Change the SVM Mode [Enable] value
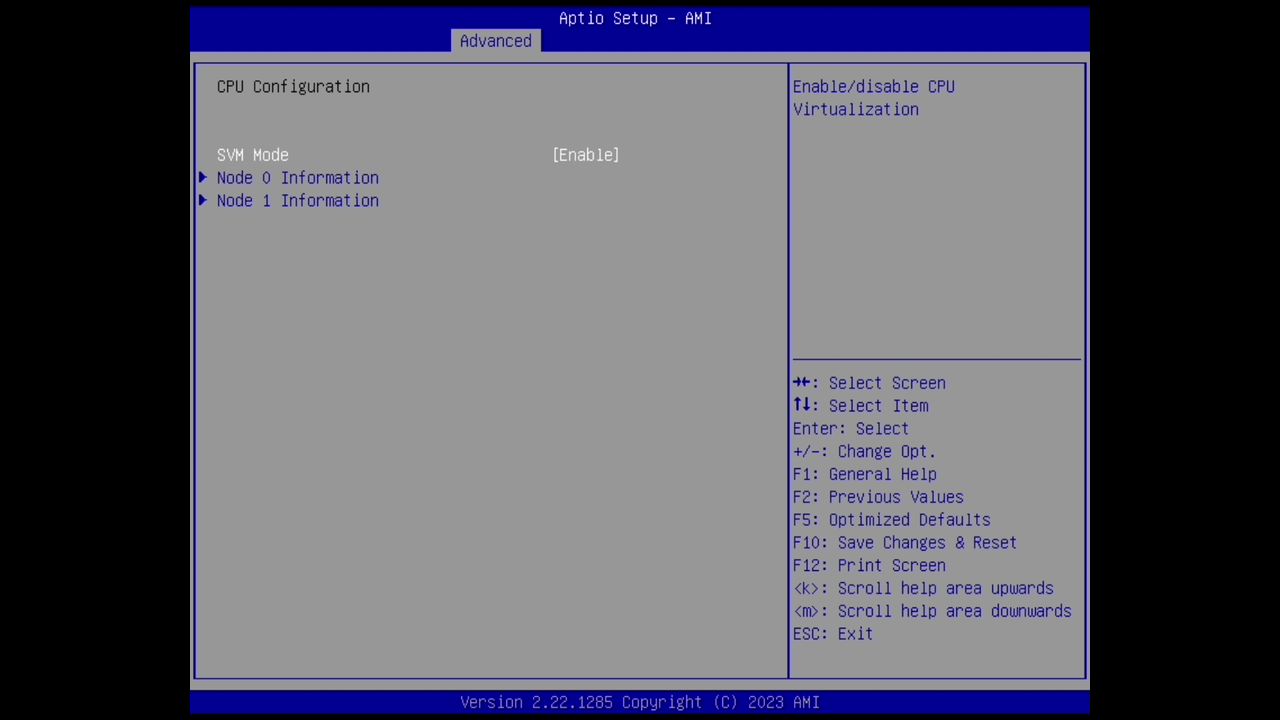This screenshot has width=1280, height=720. pos(586,155)
